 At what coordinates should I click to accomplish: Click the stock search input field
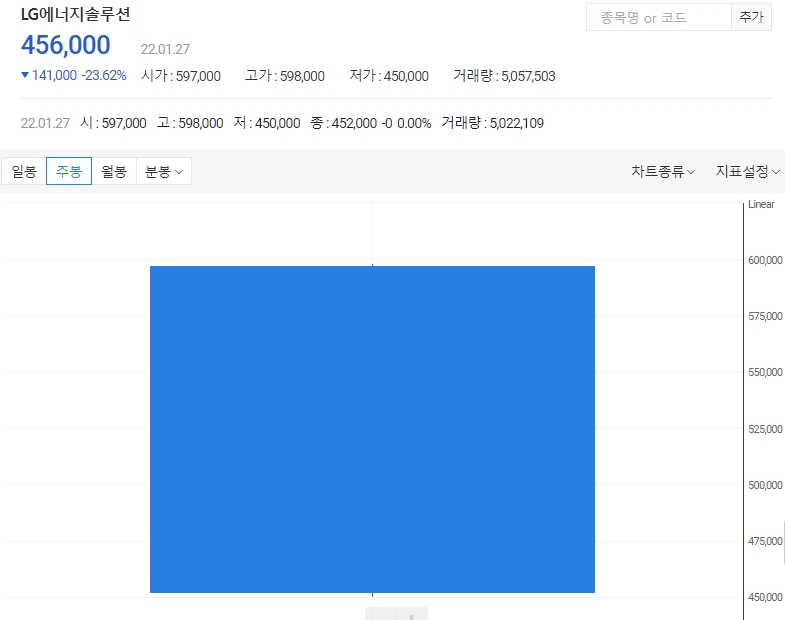click(659, 18)
